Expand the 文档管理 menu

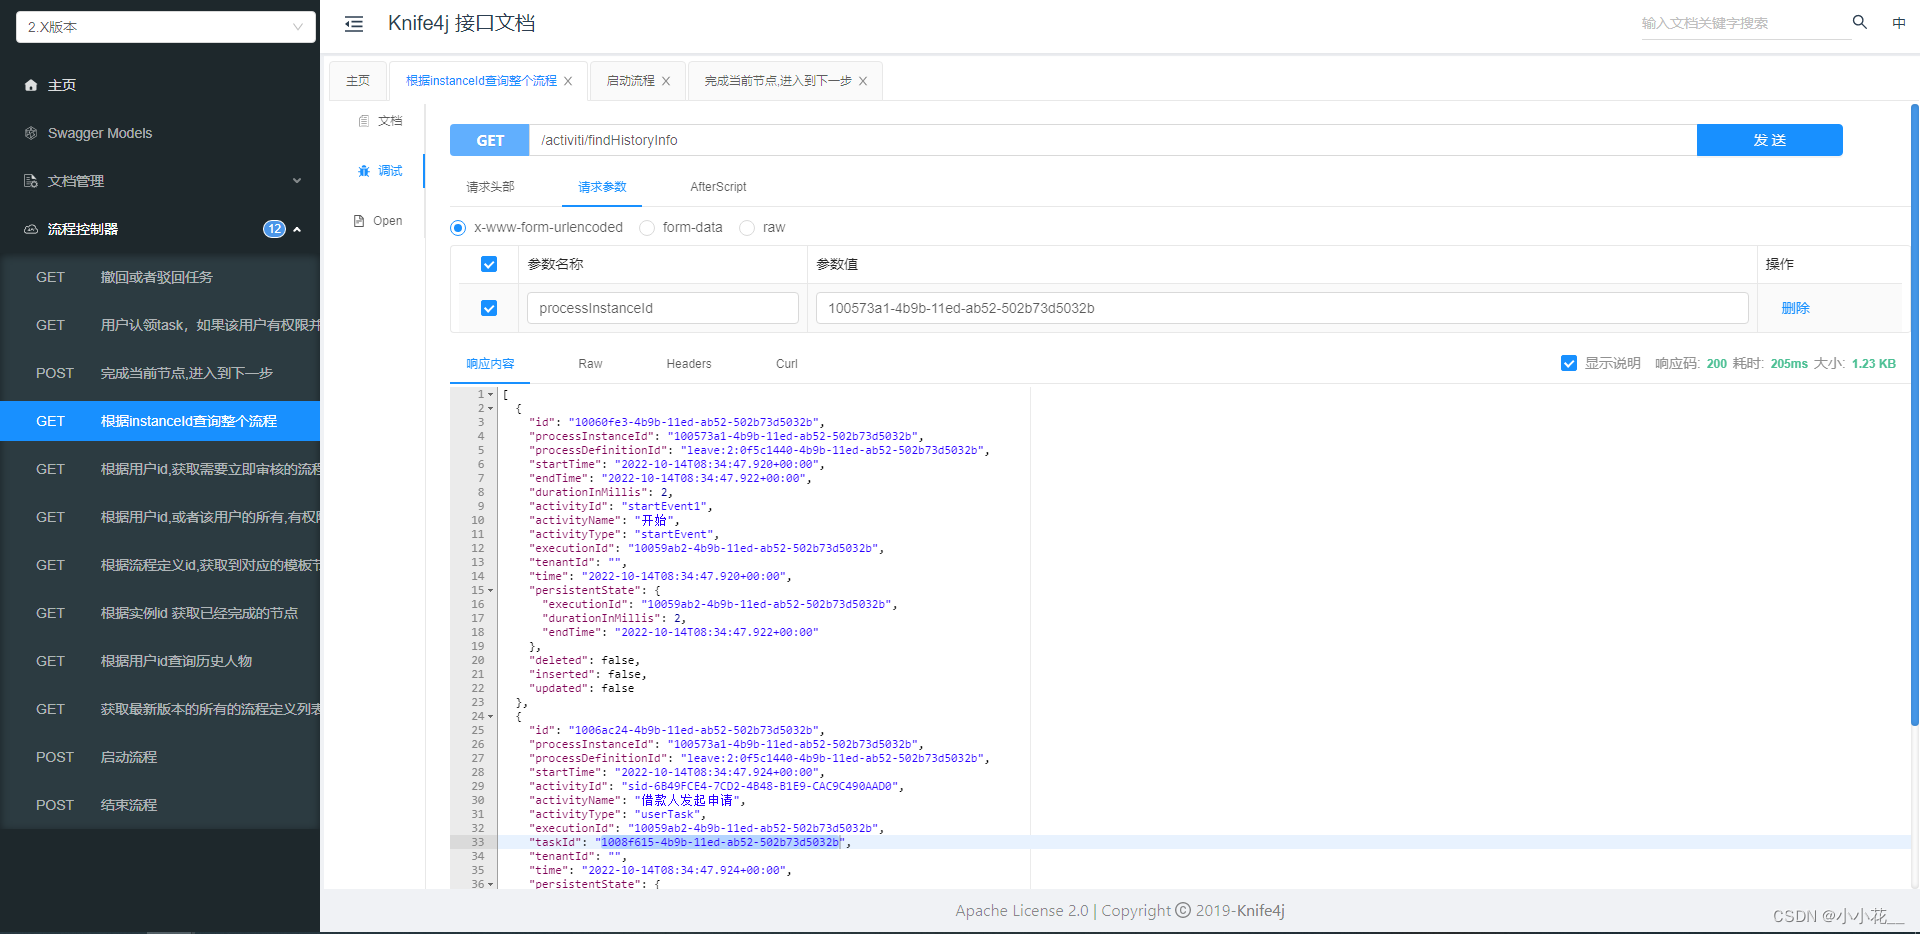click(x=297, y=181)
